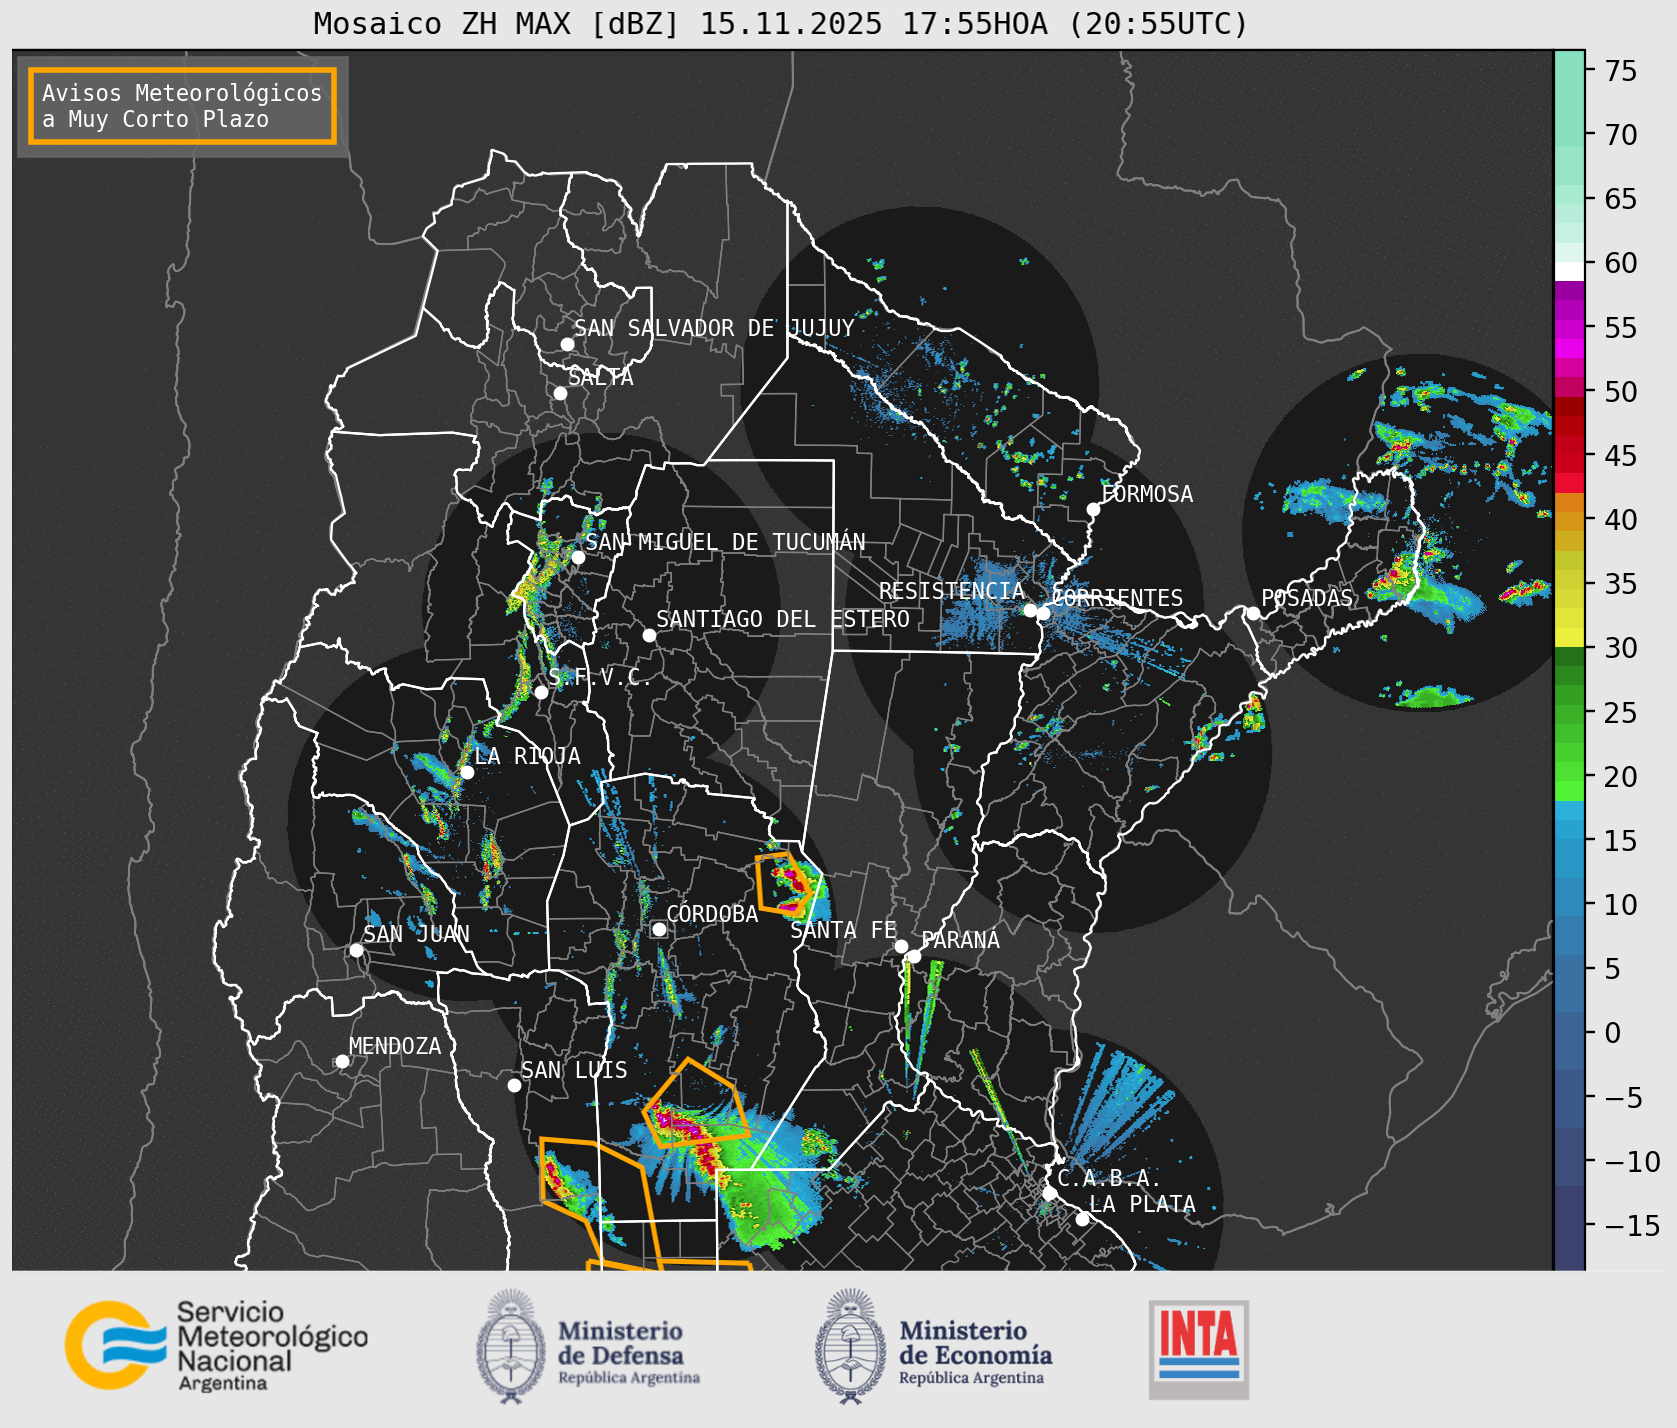
Task: Click the SALTA label
Action: click(601, 377)
